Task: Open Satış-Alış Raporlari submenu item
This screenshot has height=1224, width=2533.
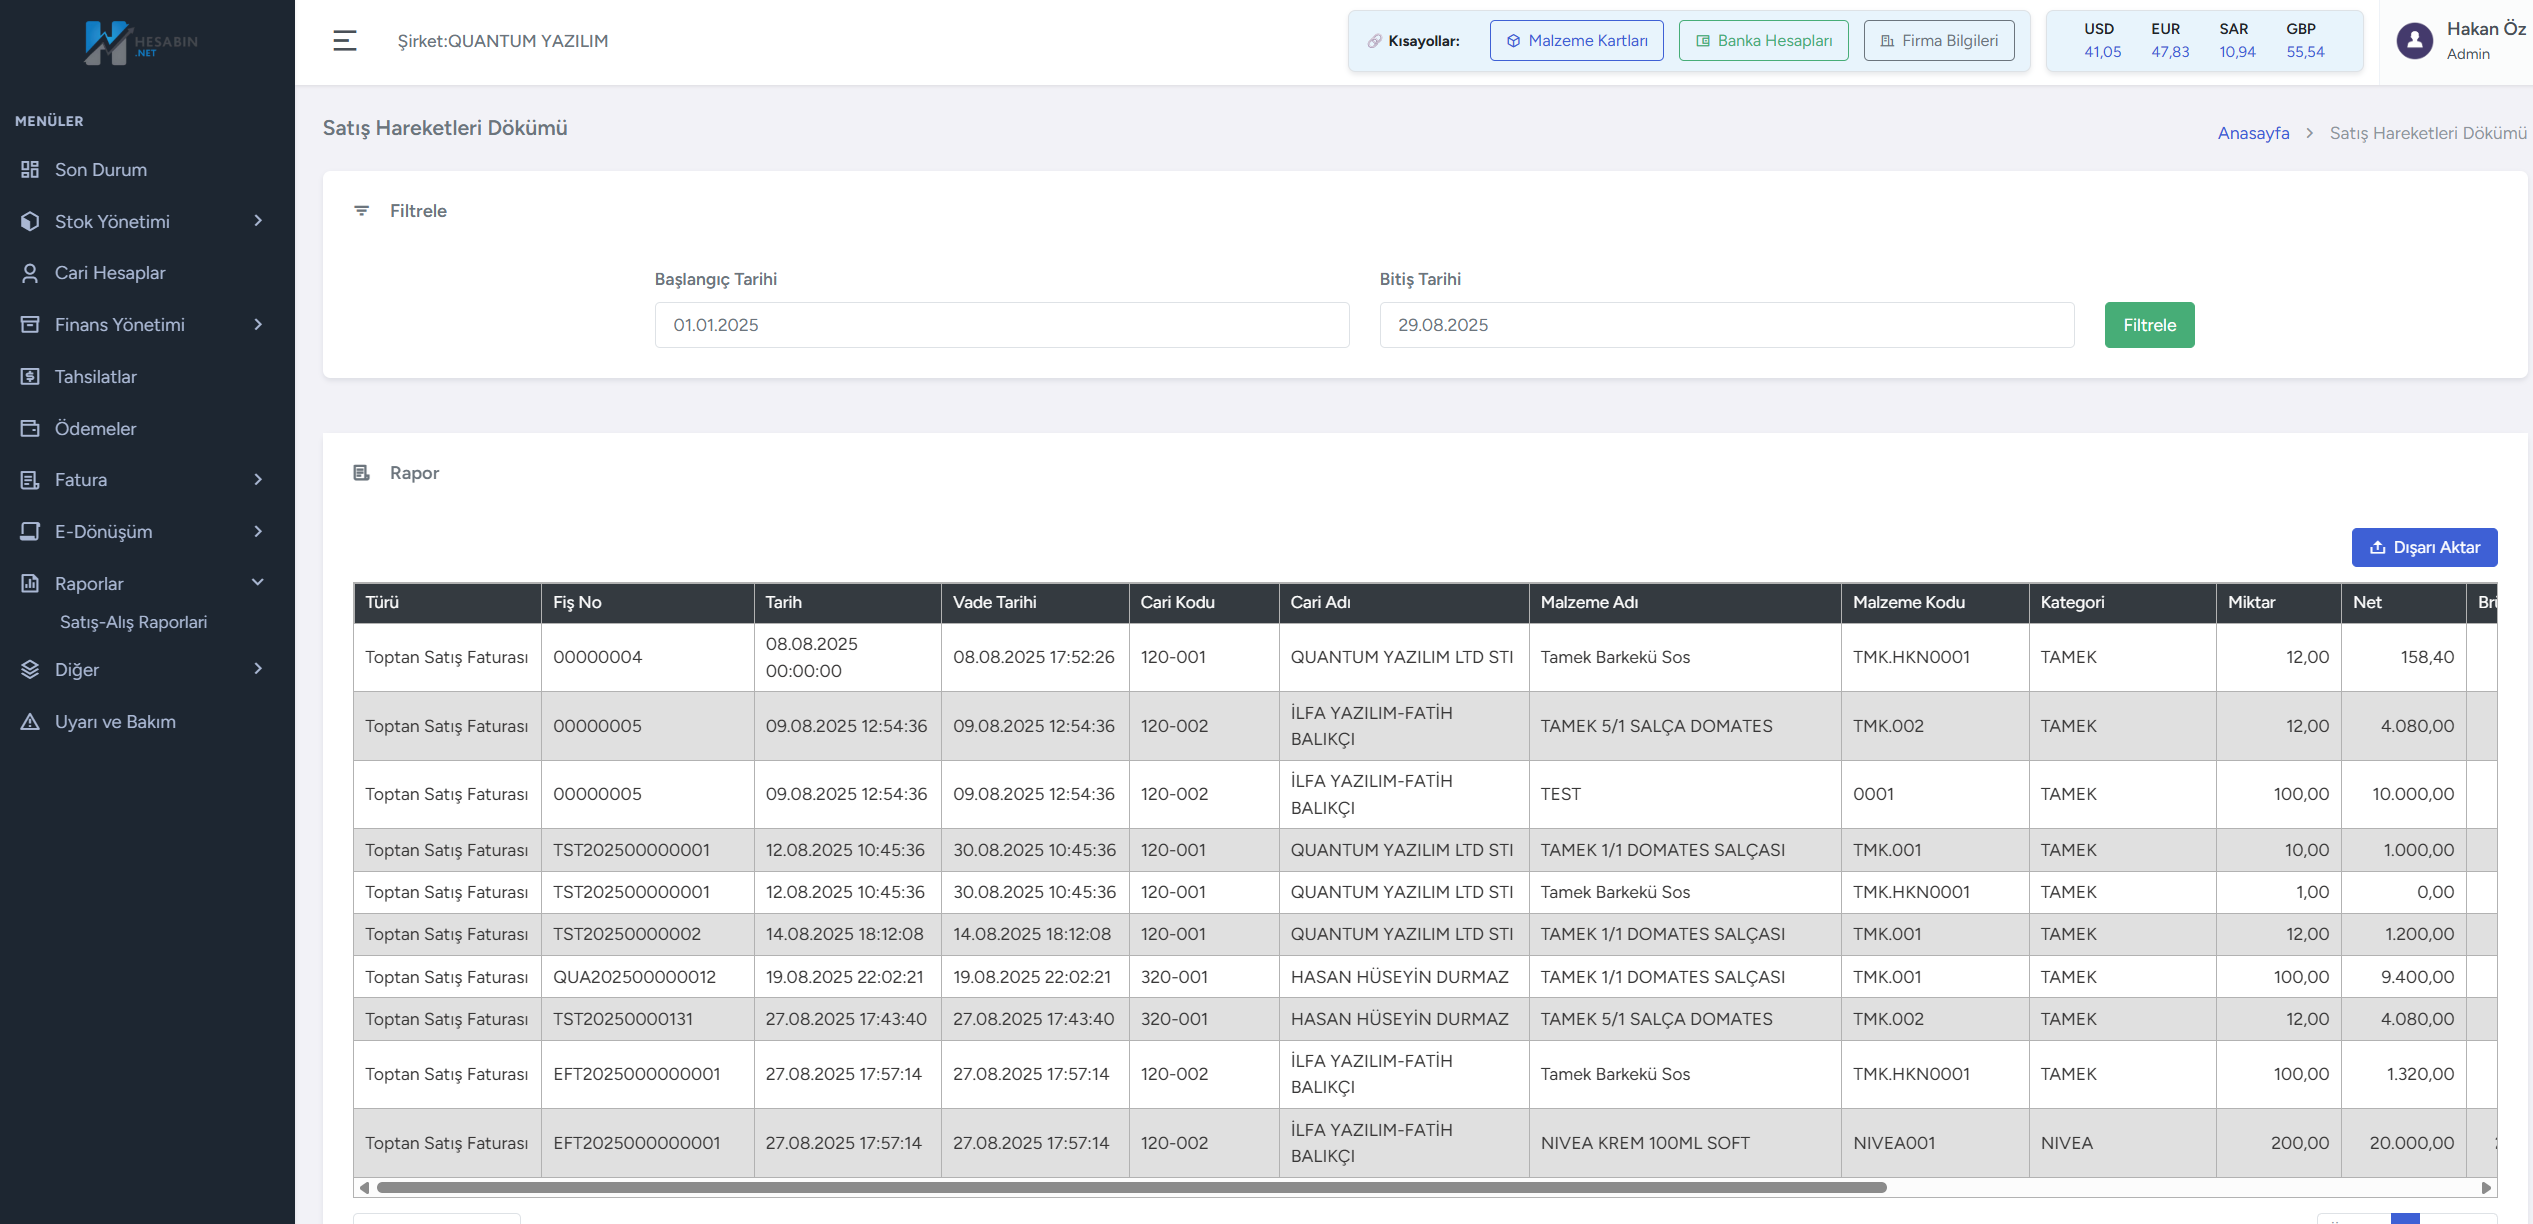Action: click(133, 622)
